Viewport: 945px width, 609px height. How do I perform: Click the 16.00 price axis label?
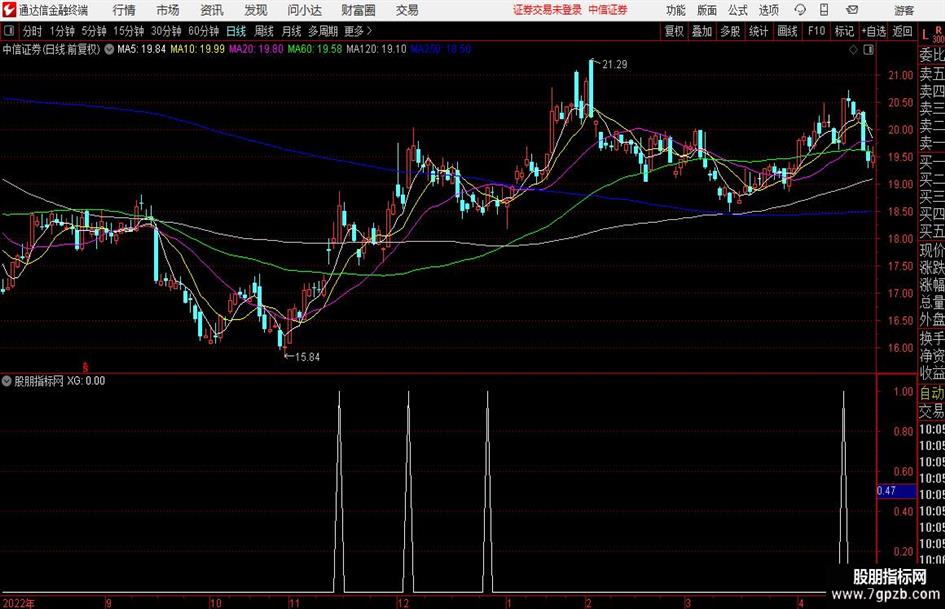click(900, 348)
